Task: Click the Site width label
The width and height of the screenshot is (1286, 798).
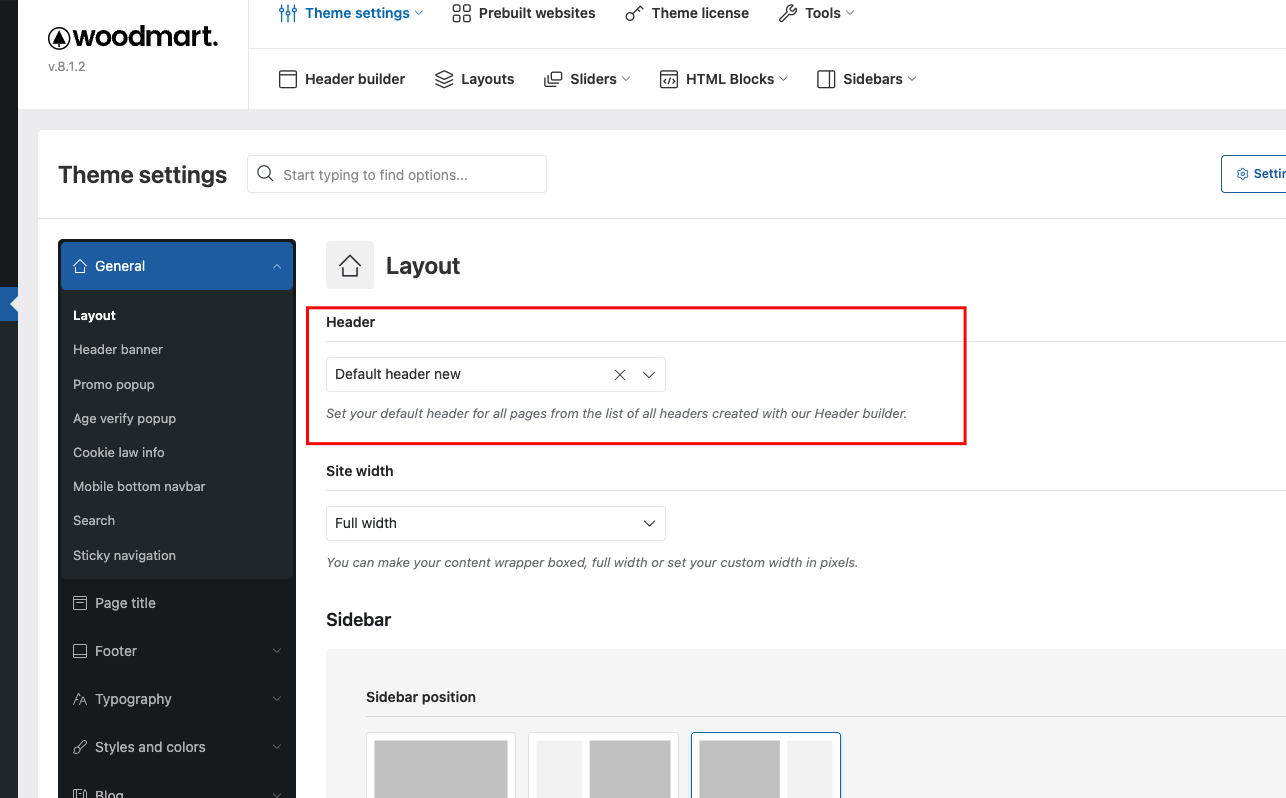Action: pos(360,471)
